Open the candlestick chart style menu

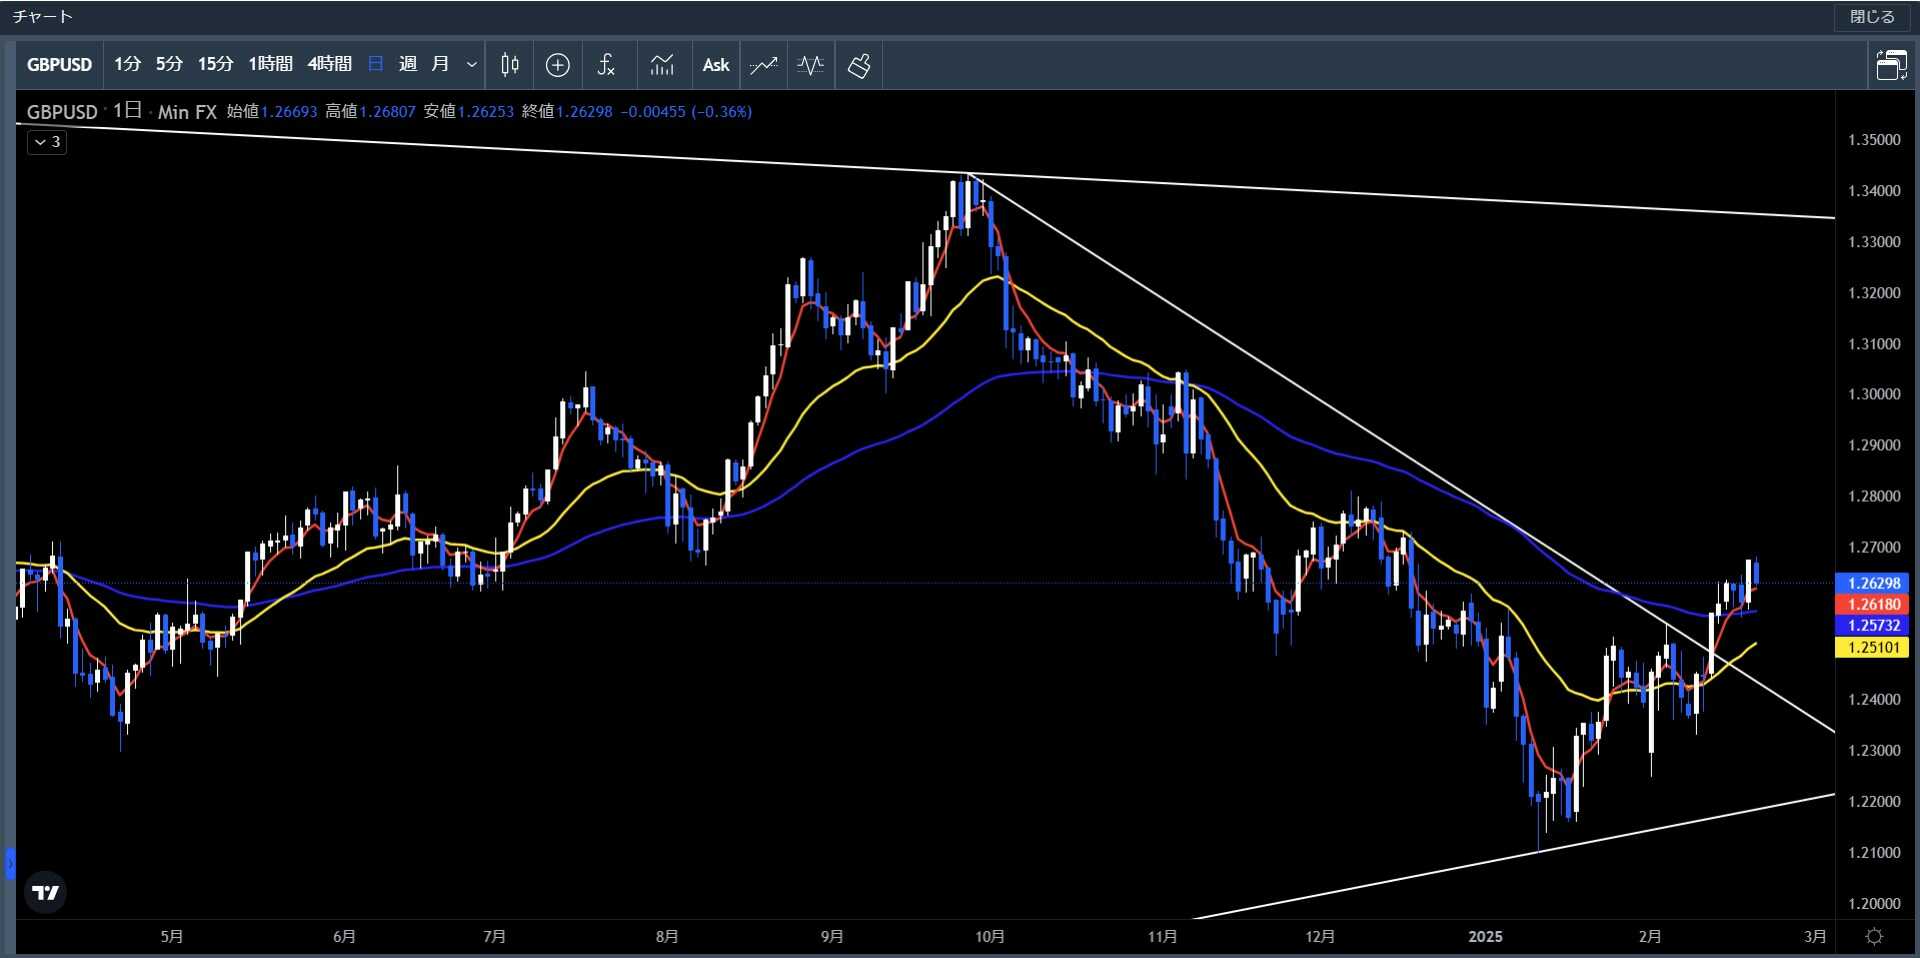pyautogui.click(x=510, y=65)
